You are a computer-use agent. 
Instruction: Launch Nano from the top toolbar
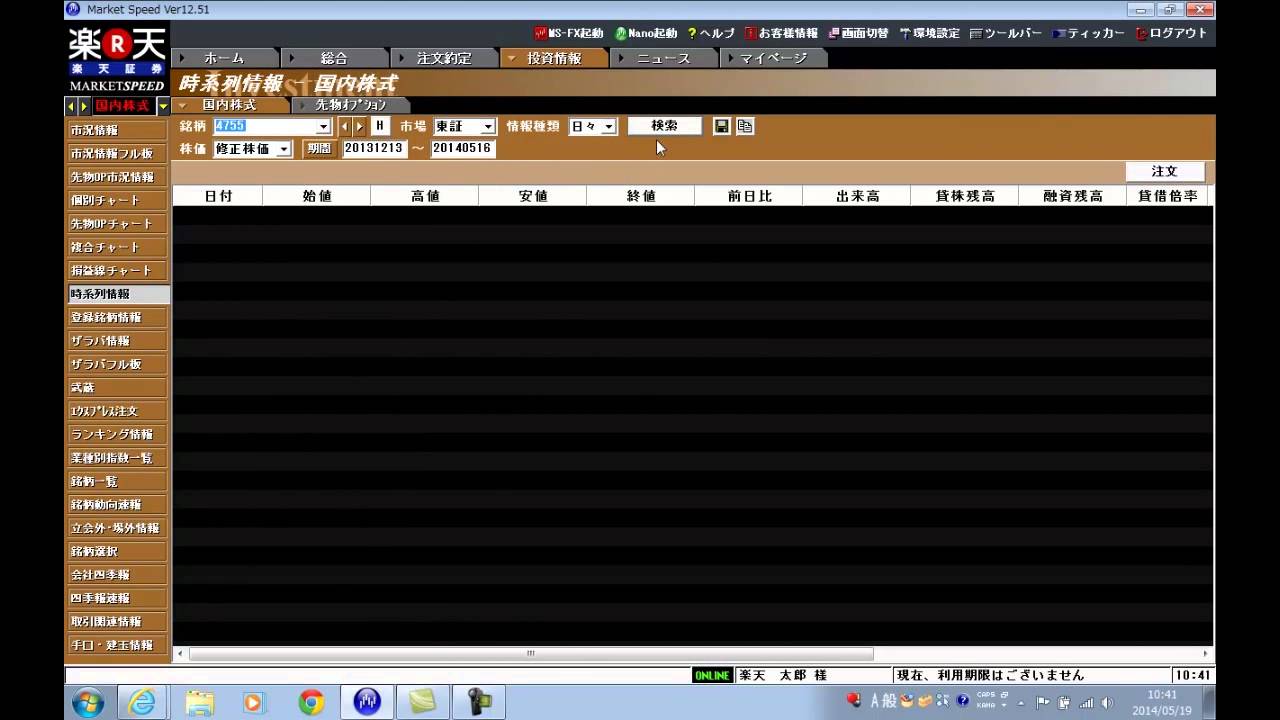(645, 33)
